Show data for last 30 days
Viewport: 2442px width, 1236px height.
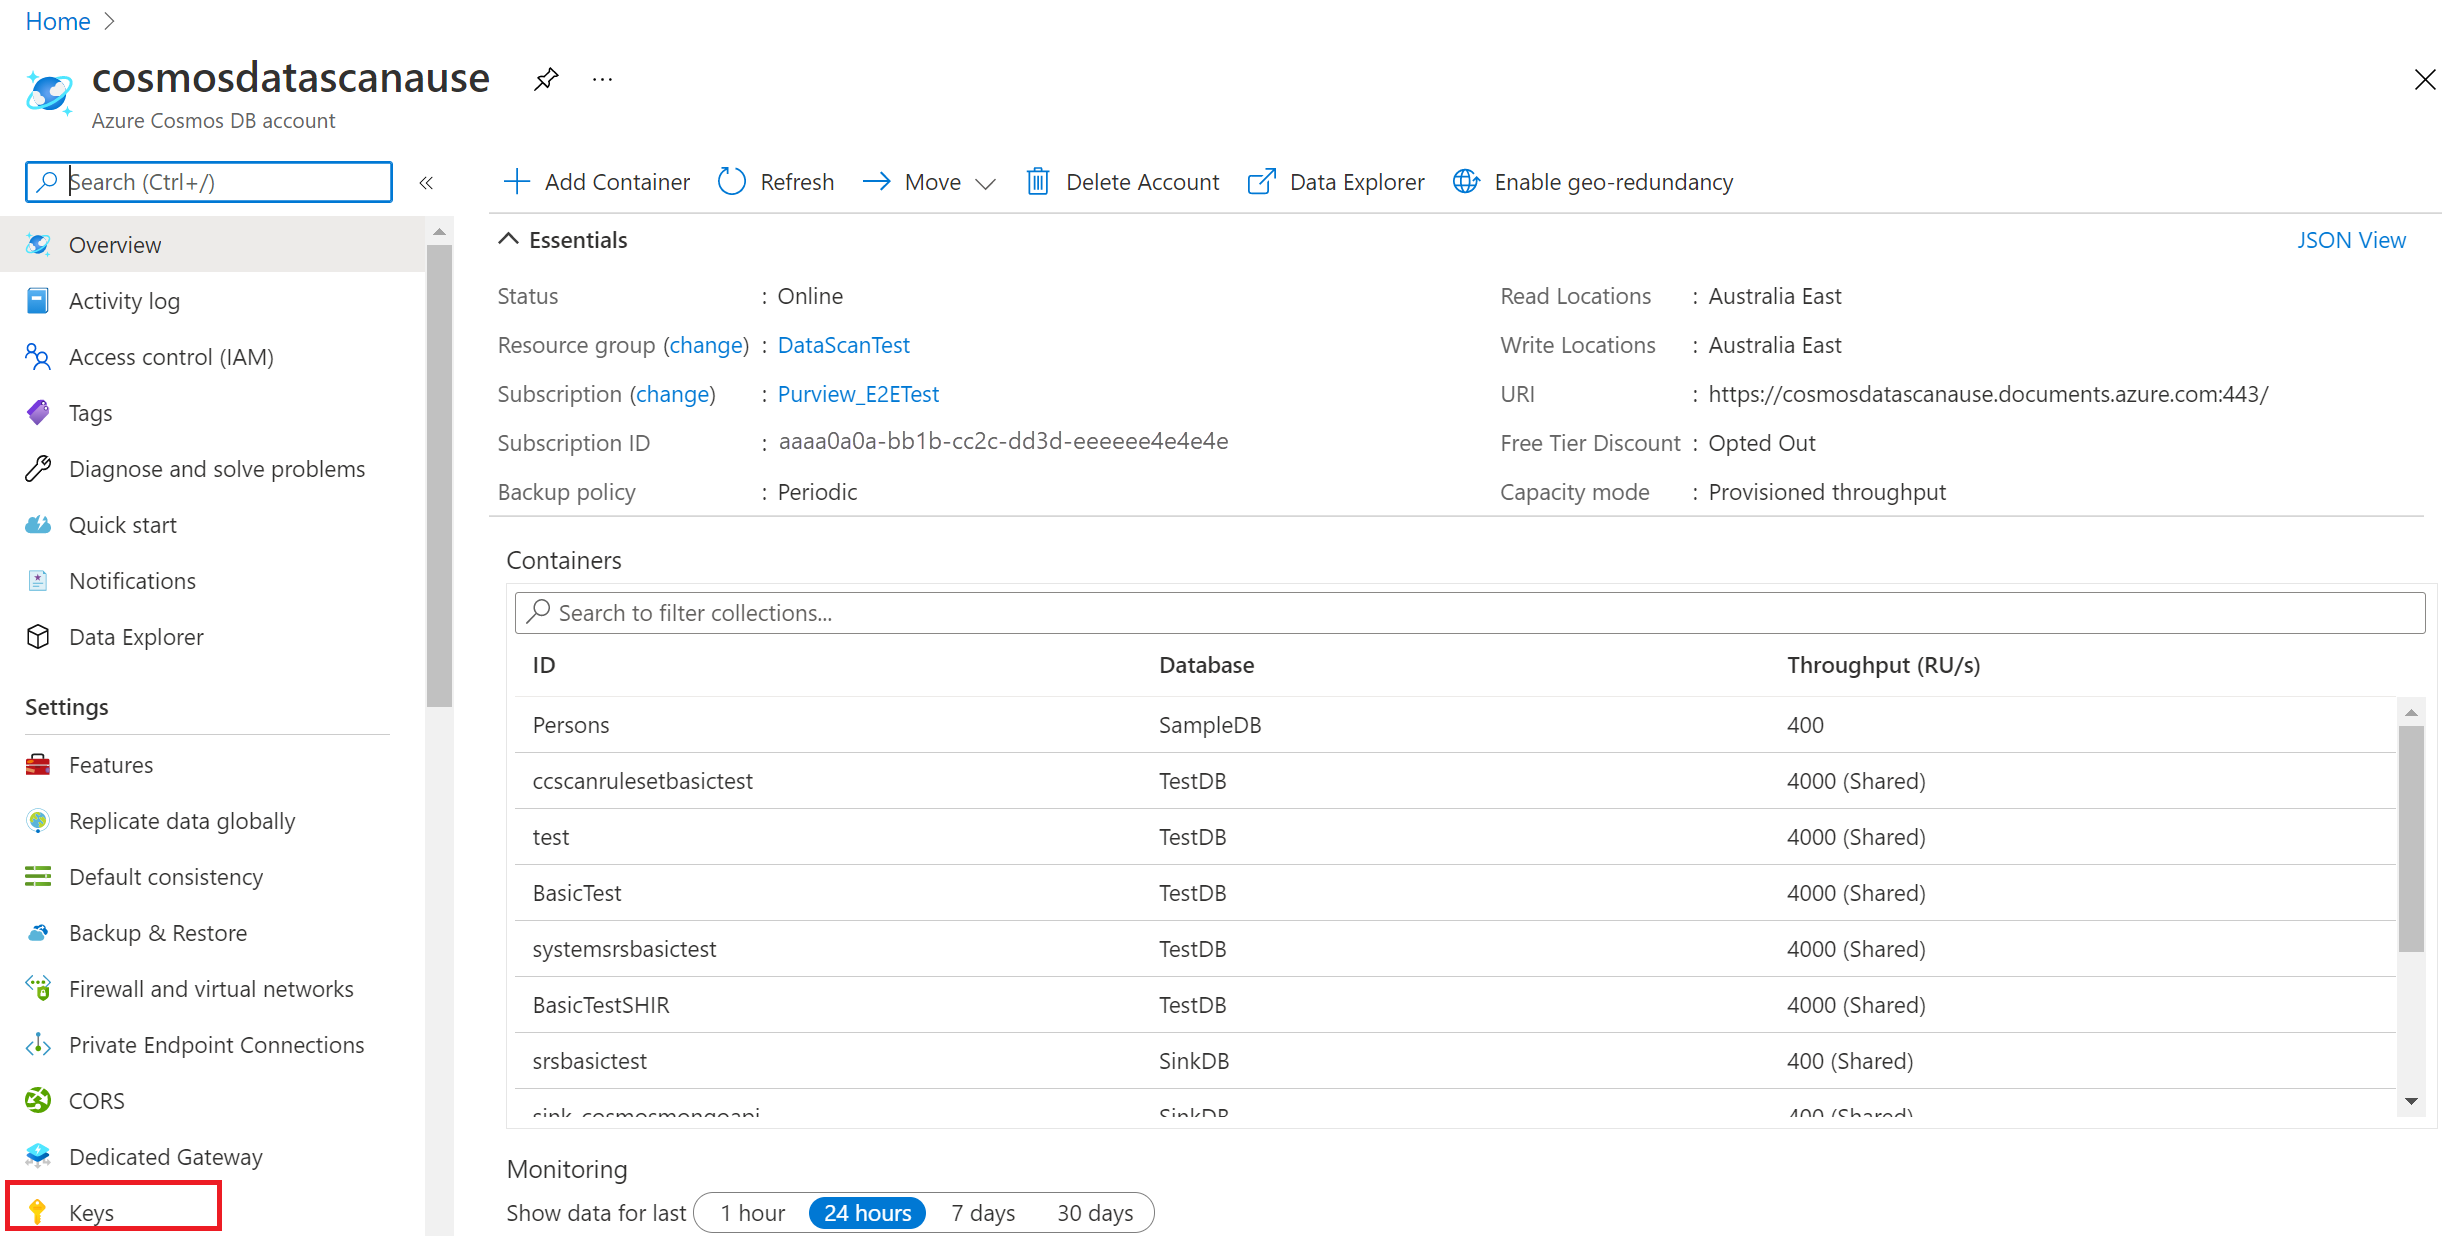point(1094,1212)
